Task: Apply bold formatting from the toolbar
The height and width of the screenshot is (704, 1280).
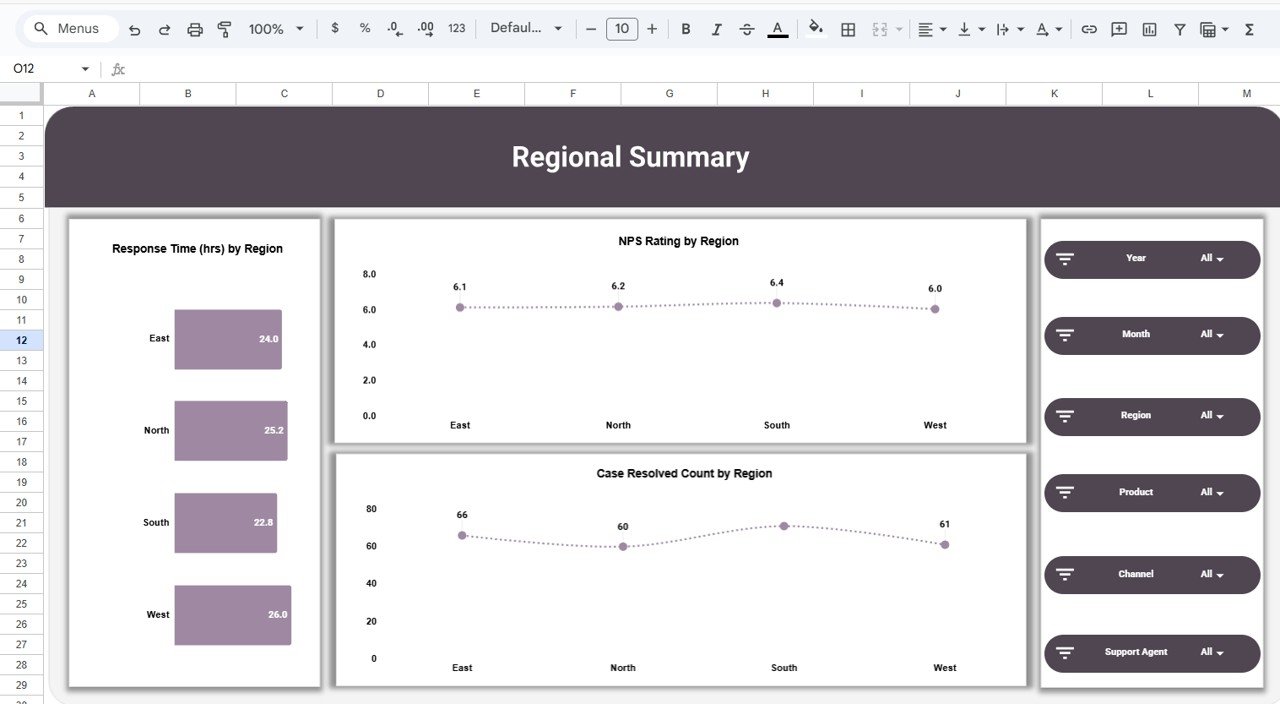Action: click(686, 28)
